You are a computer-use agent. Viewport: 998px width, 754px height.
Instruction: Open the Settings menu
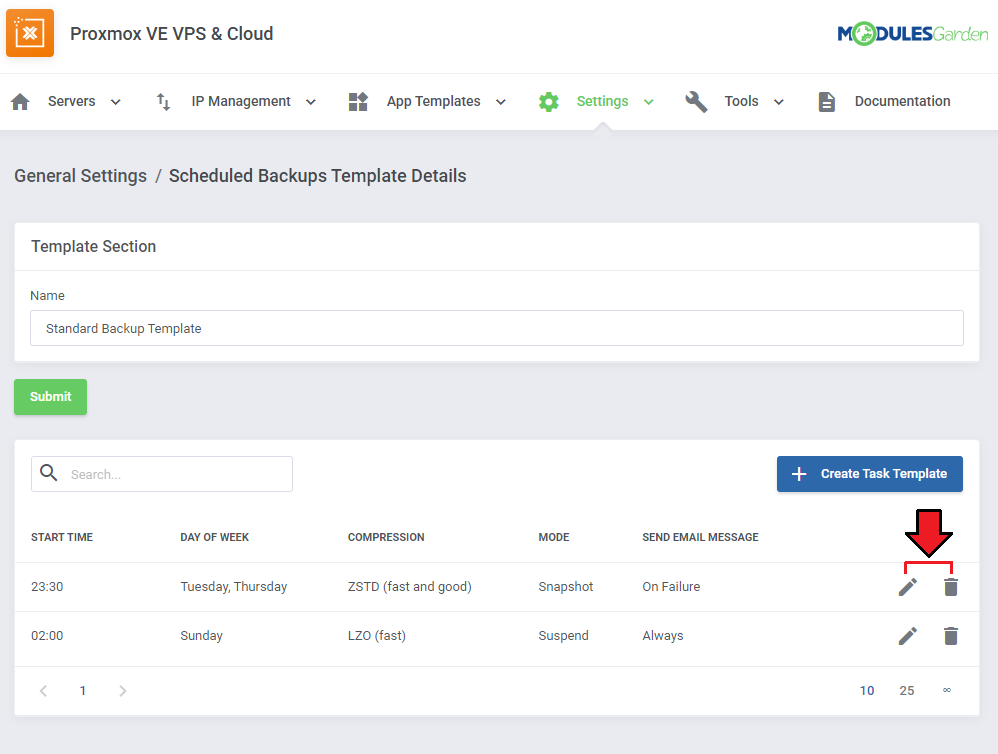tap(602, 101)
